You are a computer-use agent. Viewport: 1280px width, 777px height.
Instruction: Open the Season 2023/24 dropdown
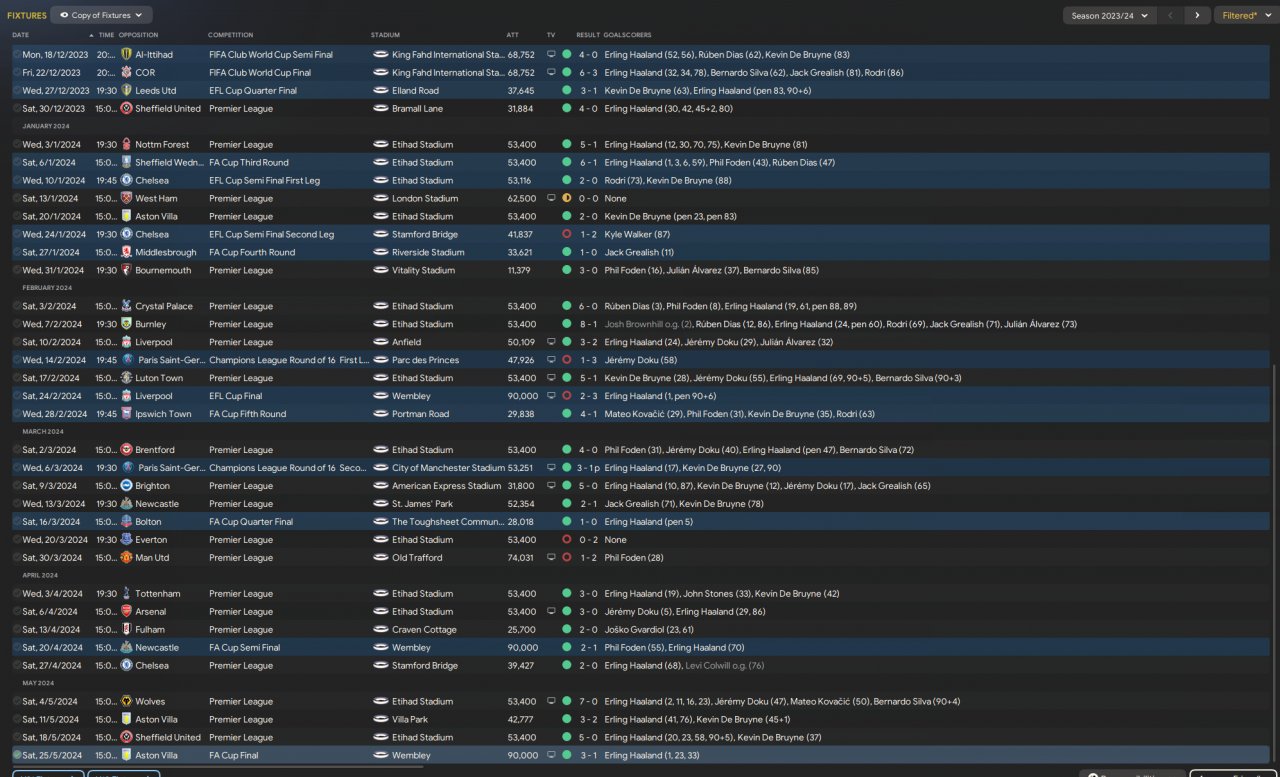(1109, 15)
